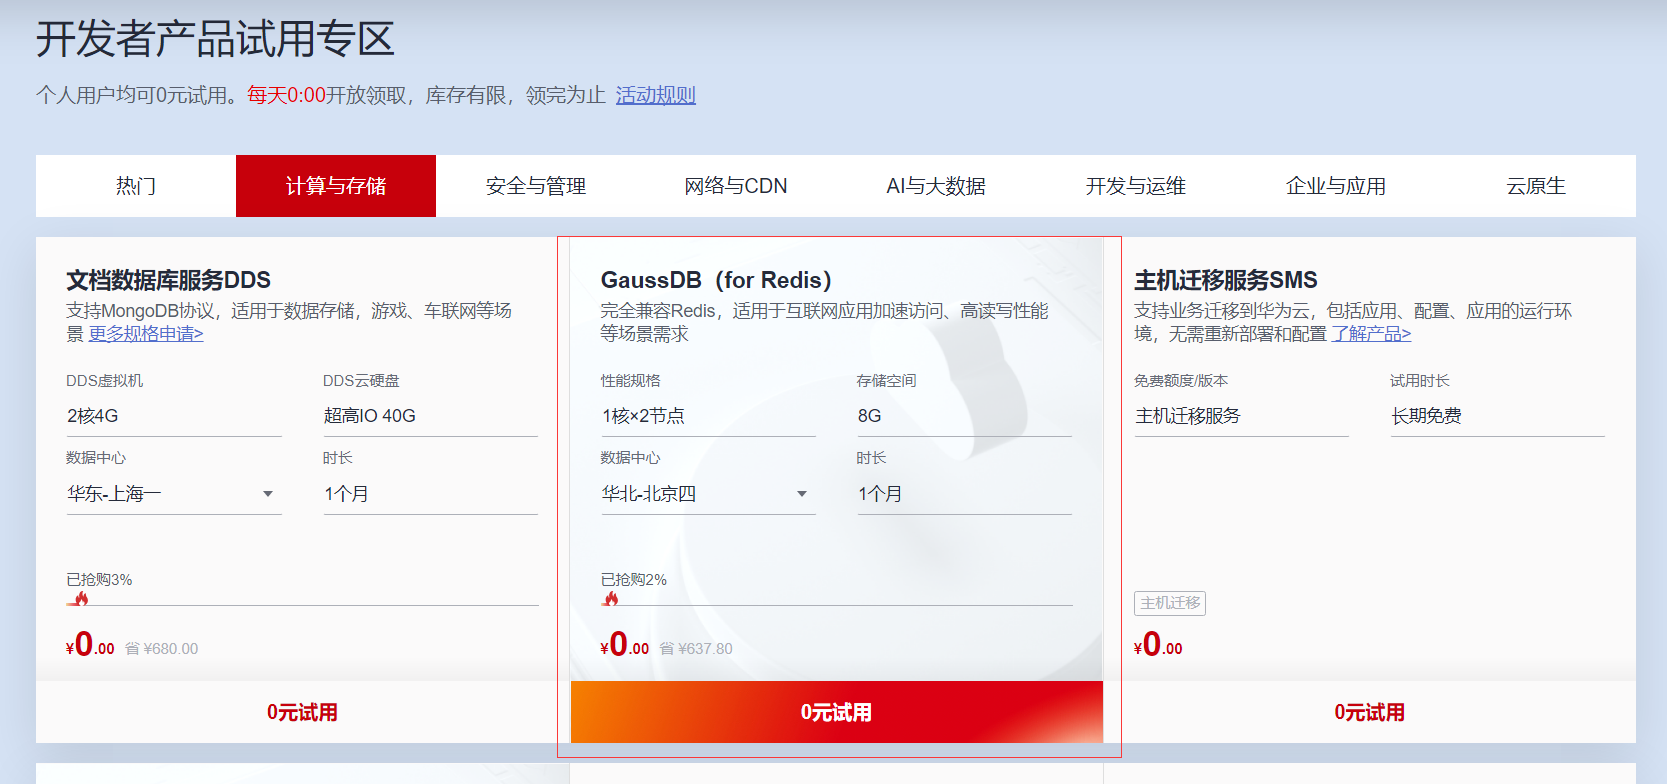This screenshot has width=1667, height=784.
Task: Click the 主机迁移服务 免费额度/版本 value
Action: (1188, 416)
